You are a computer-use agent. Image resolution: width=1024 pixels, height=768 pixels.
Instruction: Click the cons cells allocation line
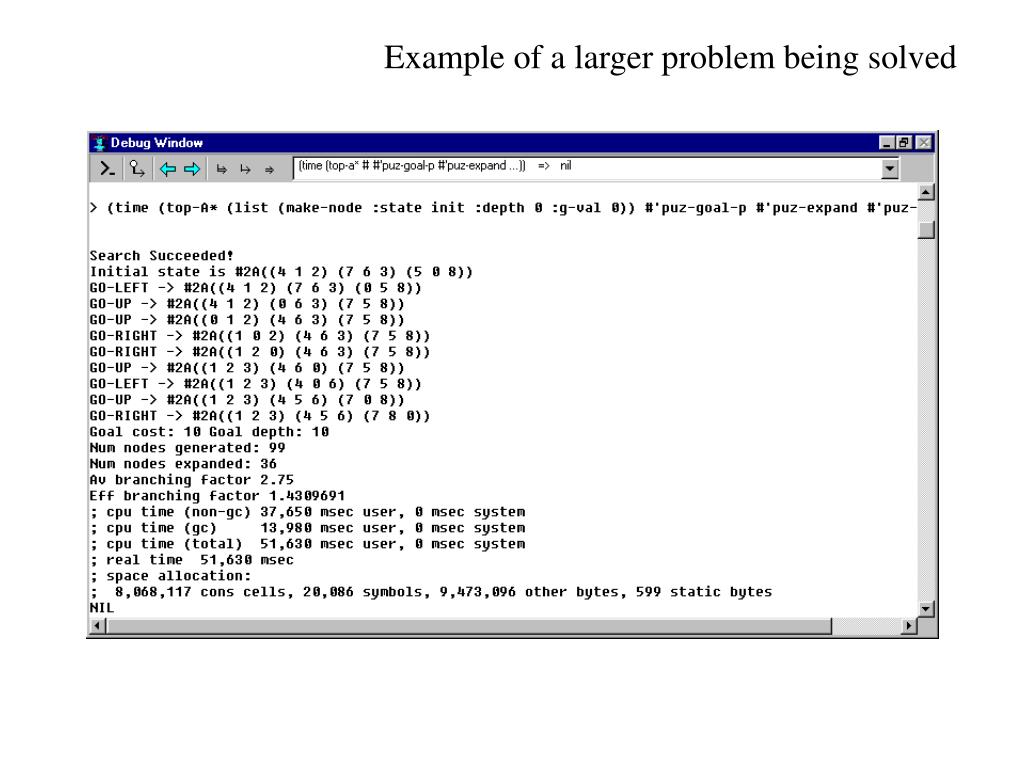coord(431,592)
